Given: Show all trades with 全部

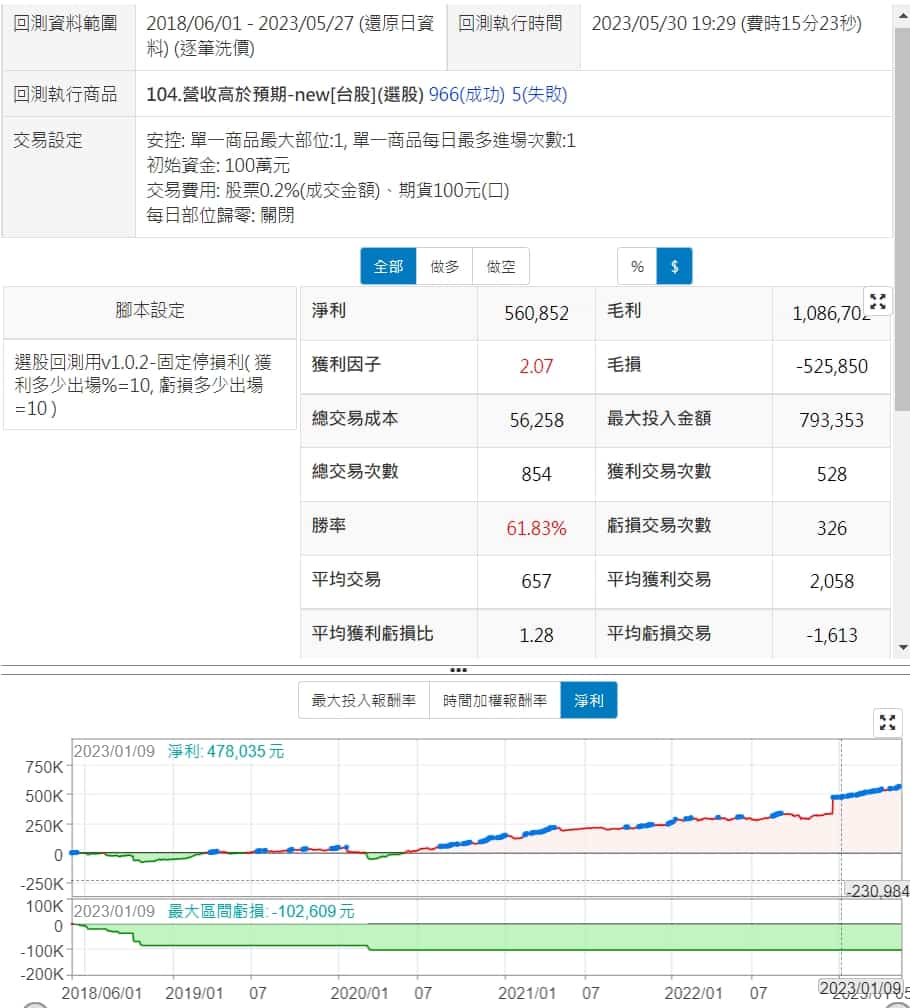Looking at the screenshot, I should (388, 267).
